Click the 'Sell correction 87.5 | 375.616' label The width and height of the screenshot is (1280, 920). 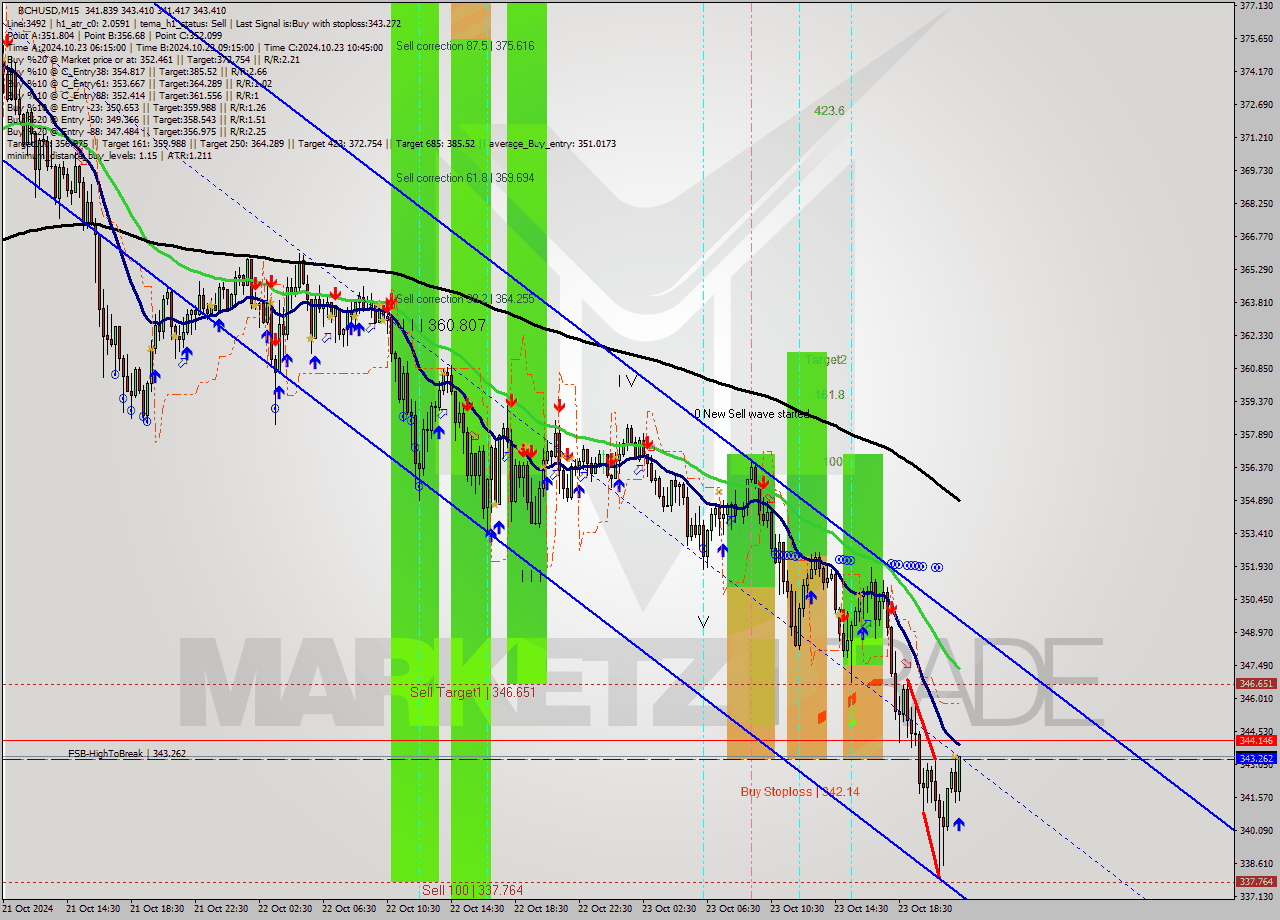tap(465, 46)
